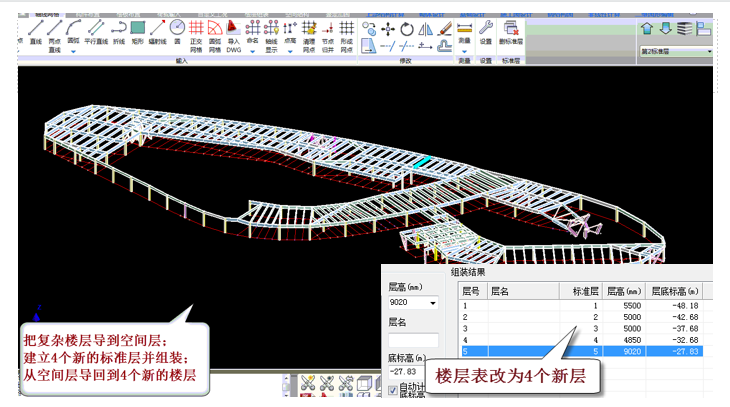Expand the dropdown arrow under 测量
The width and height of the screenshot is (730, 407).
464,52
